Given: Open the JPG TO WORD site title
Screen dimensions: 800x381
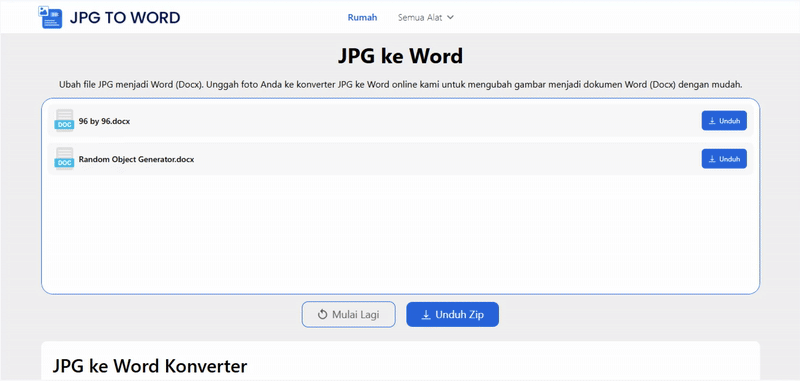Looking at the screenshot, I should click(125, 18).
